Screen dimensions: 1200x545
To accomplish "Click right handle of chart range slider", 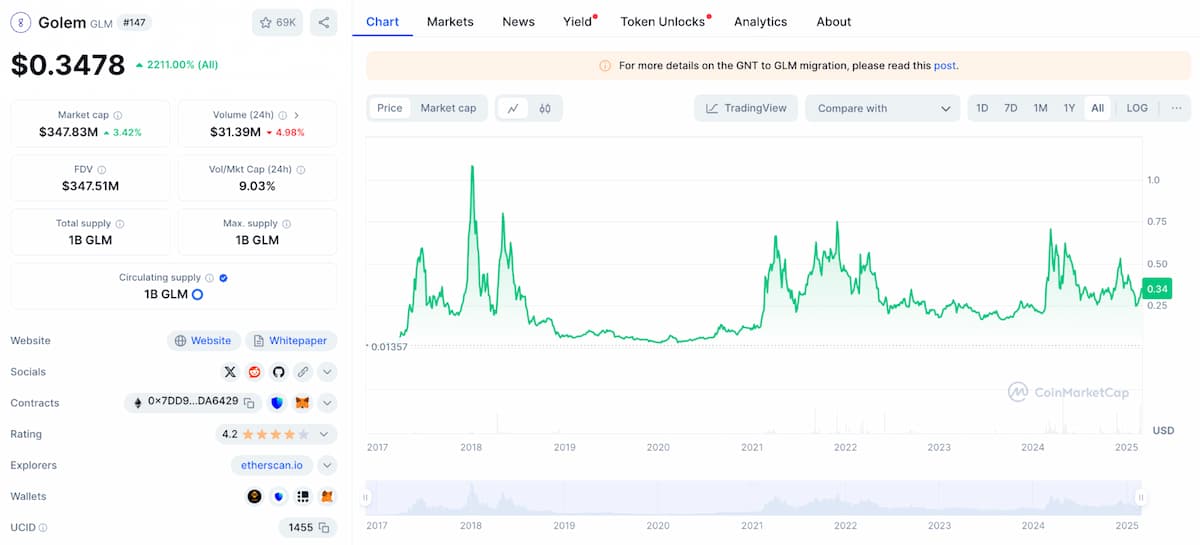I will [x=1140, y=497].
